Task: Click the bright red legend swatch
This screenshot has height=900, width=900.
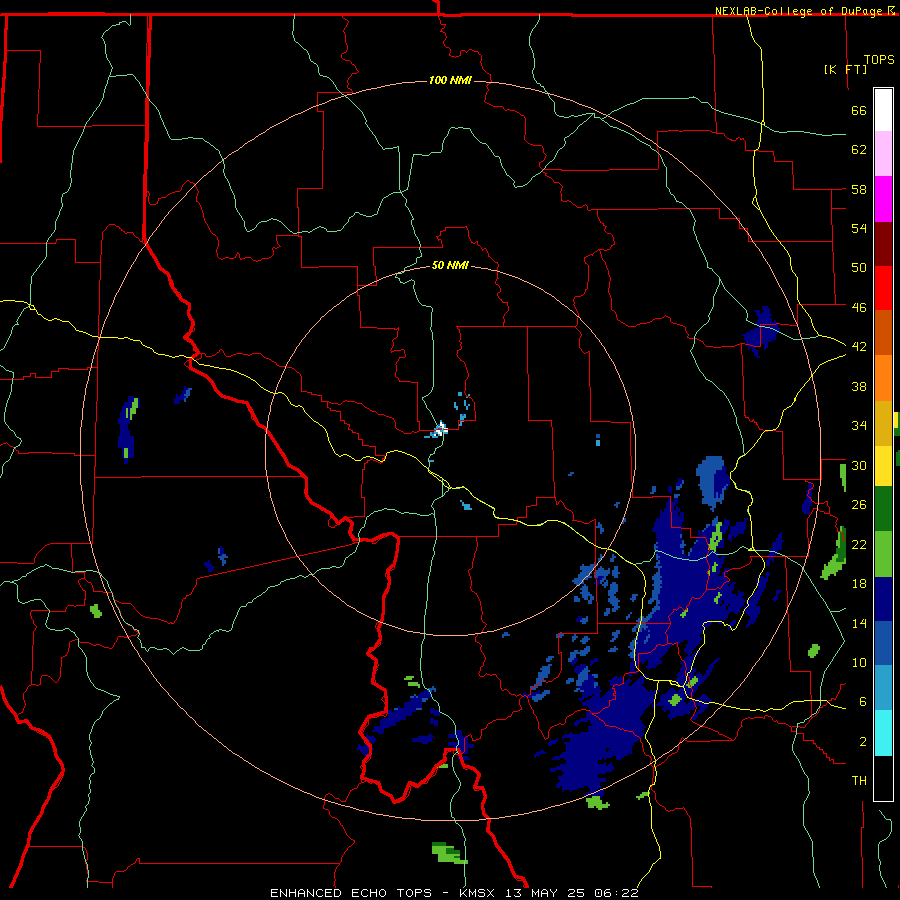Action: point(883,288)
